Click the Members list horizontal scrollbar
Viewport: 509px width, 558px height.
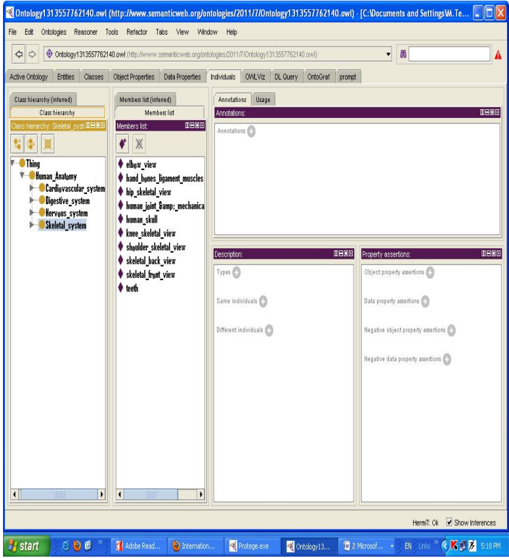coord(160,494)
